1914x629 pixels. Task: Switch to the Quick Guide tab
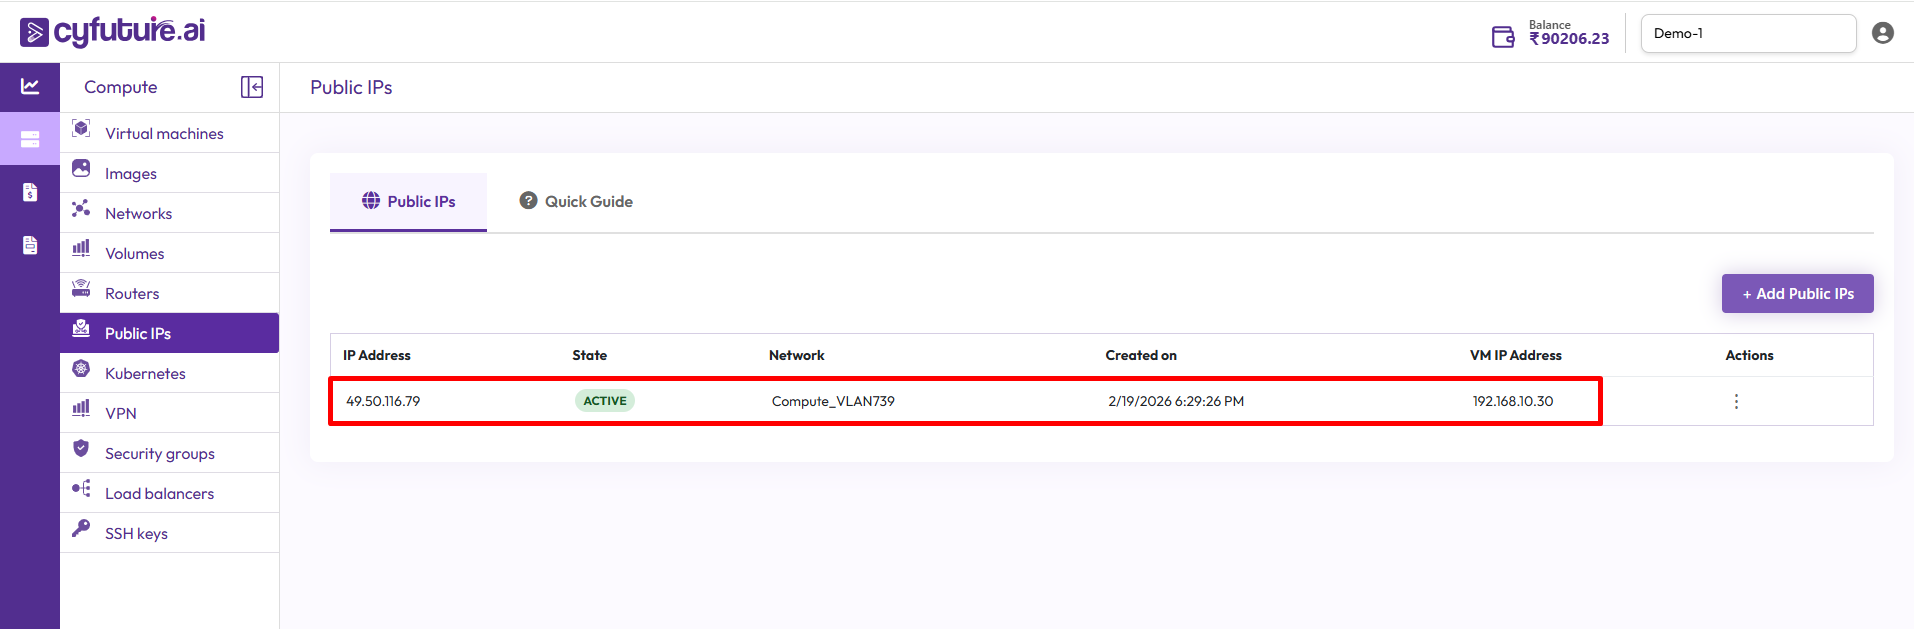576,202
